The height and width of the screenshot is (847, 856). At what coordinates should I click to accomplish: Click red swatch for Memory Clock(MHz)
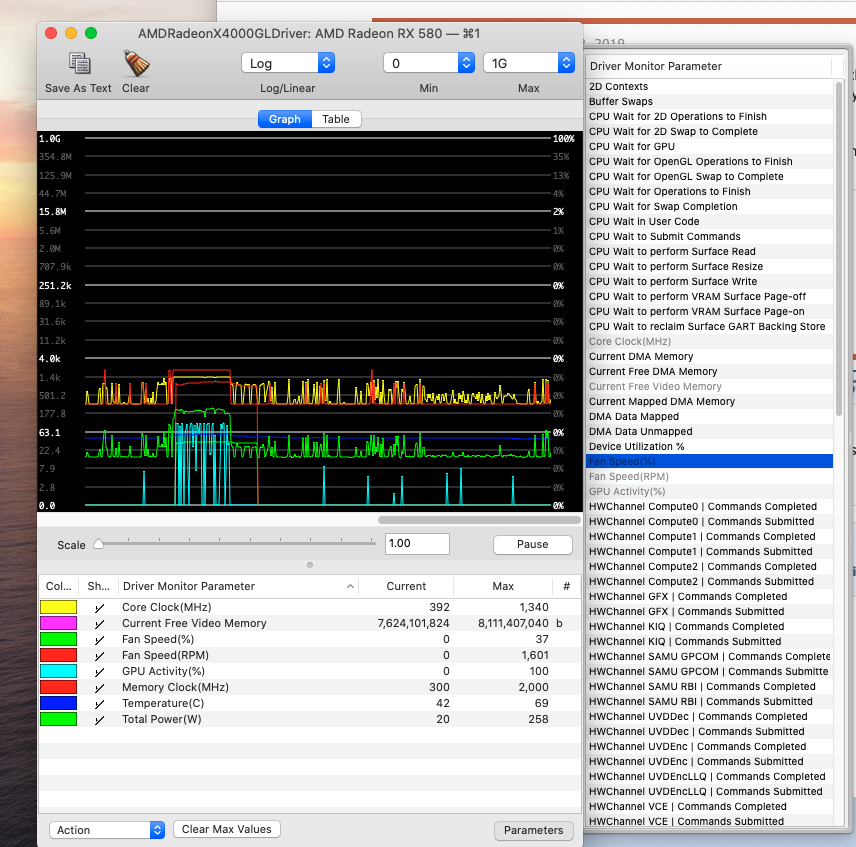58,687
